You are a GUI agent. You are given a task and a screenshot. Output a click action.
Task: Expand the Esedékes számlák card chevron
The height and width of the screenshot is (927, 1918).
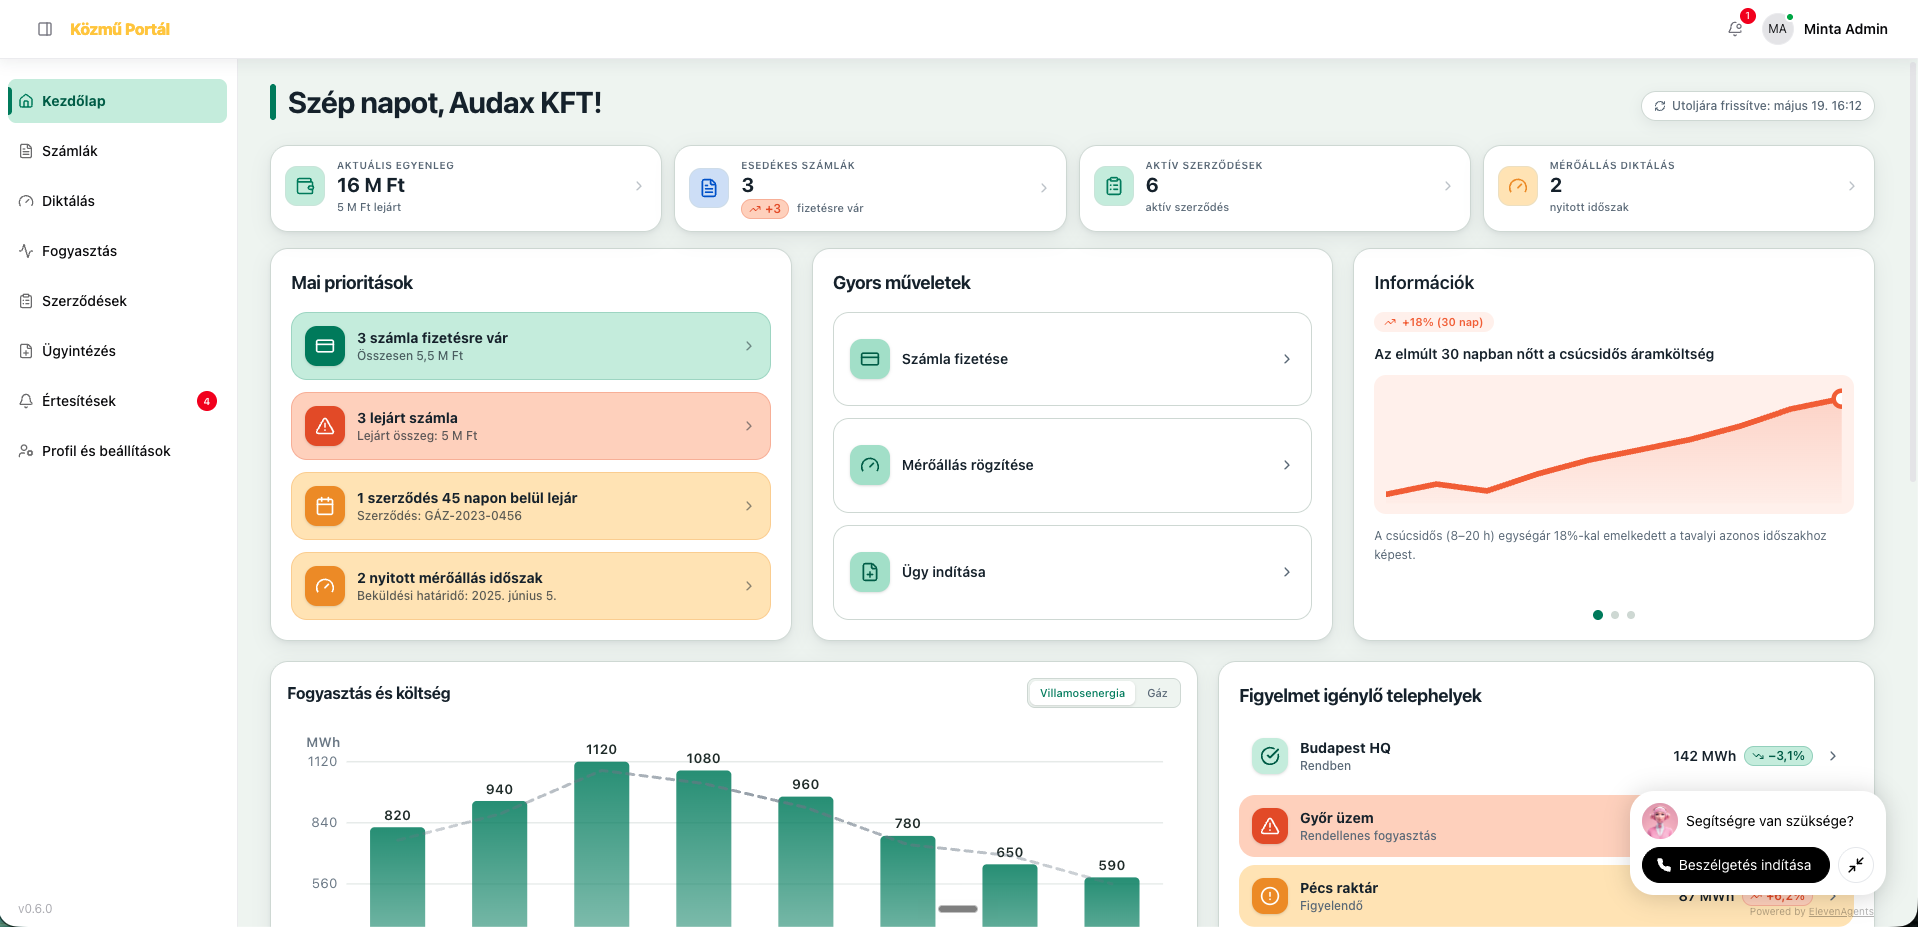(1044, 188)
